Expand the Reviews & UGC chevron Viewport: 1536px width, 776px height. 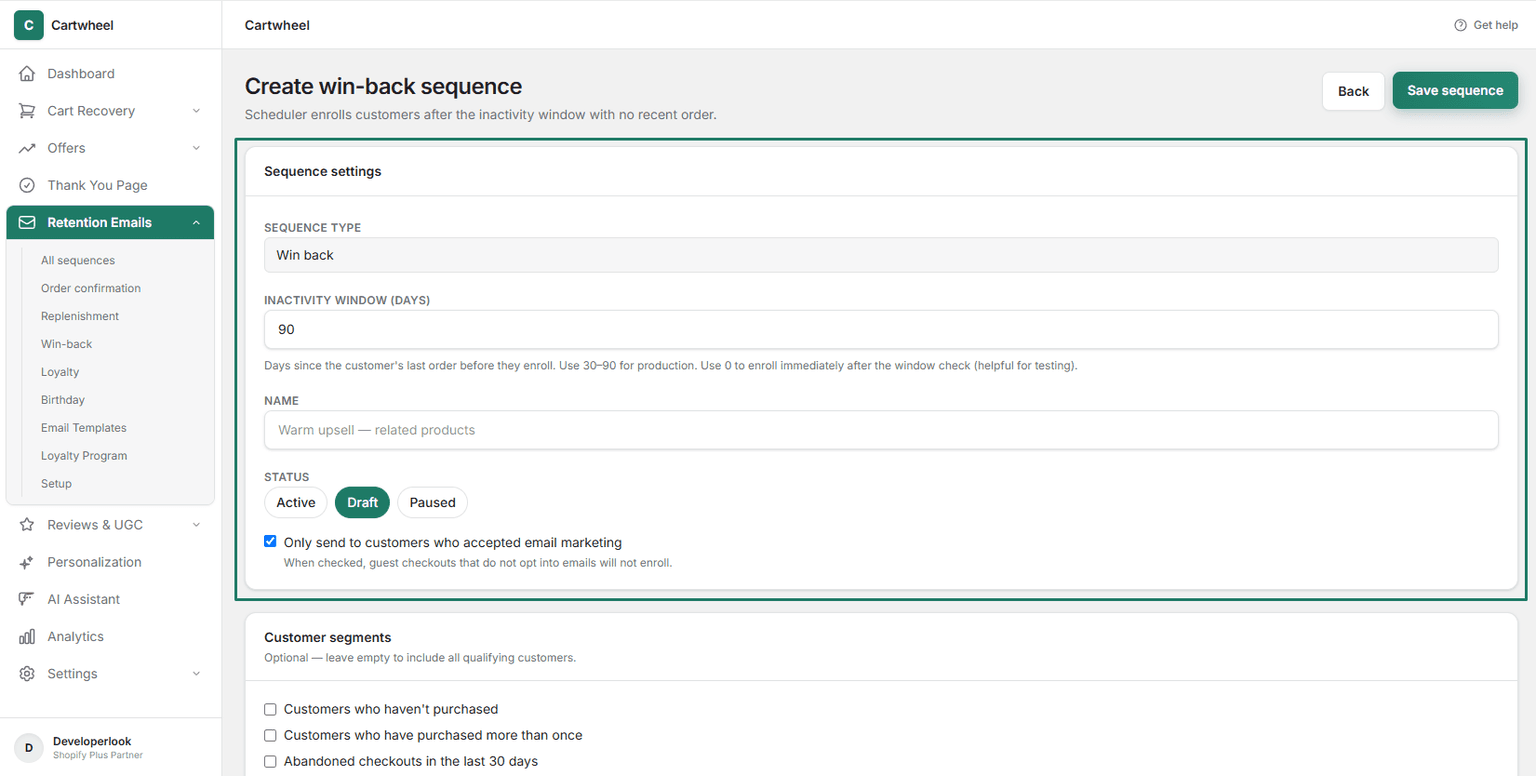pos(196,525)
